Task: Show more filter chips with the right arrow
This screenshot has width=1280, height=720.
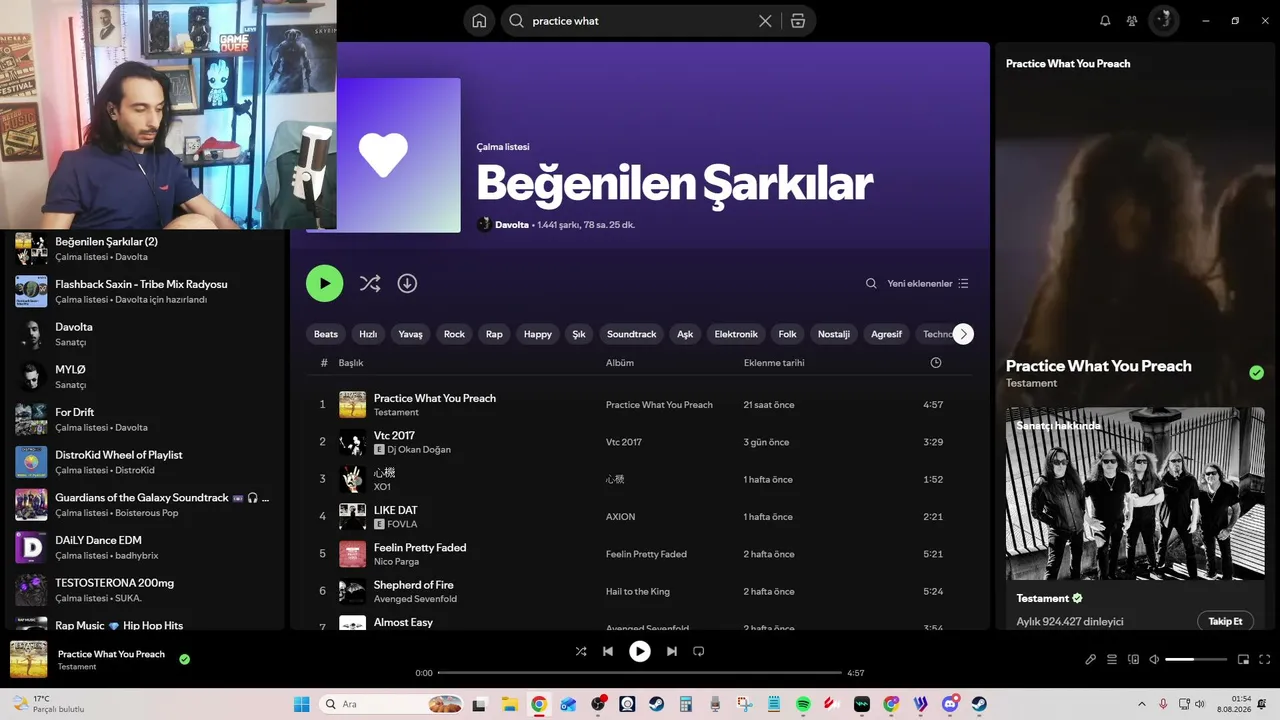Action: point(963,334)
